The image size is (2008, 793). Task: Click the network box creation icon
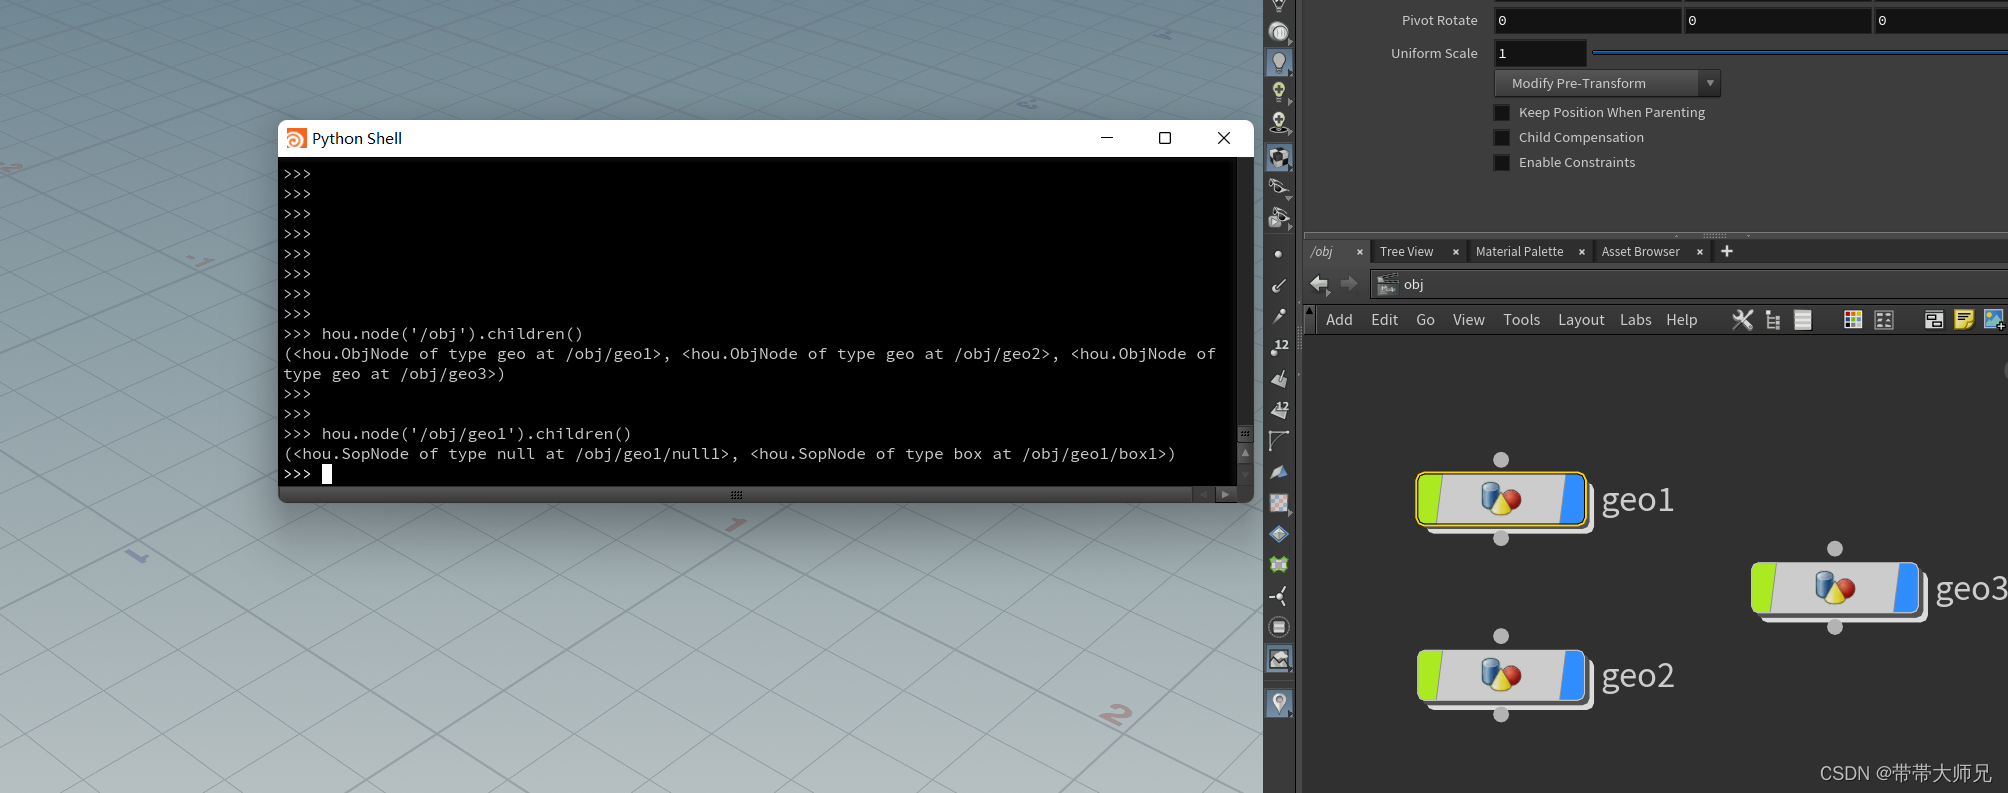1934,320
